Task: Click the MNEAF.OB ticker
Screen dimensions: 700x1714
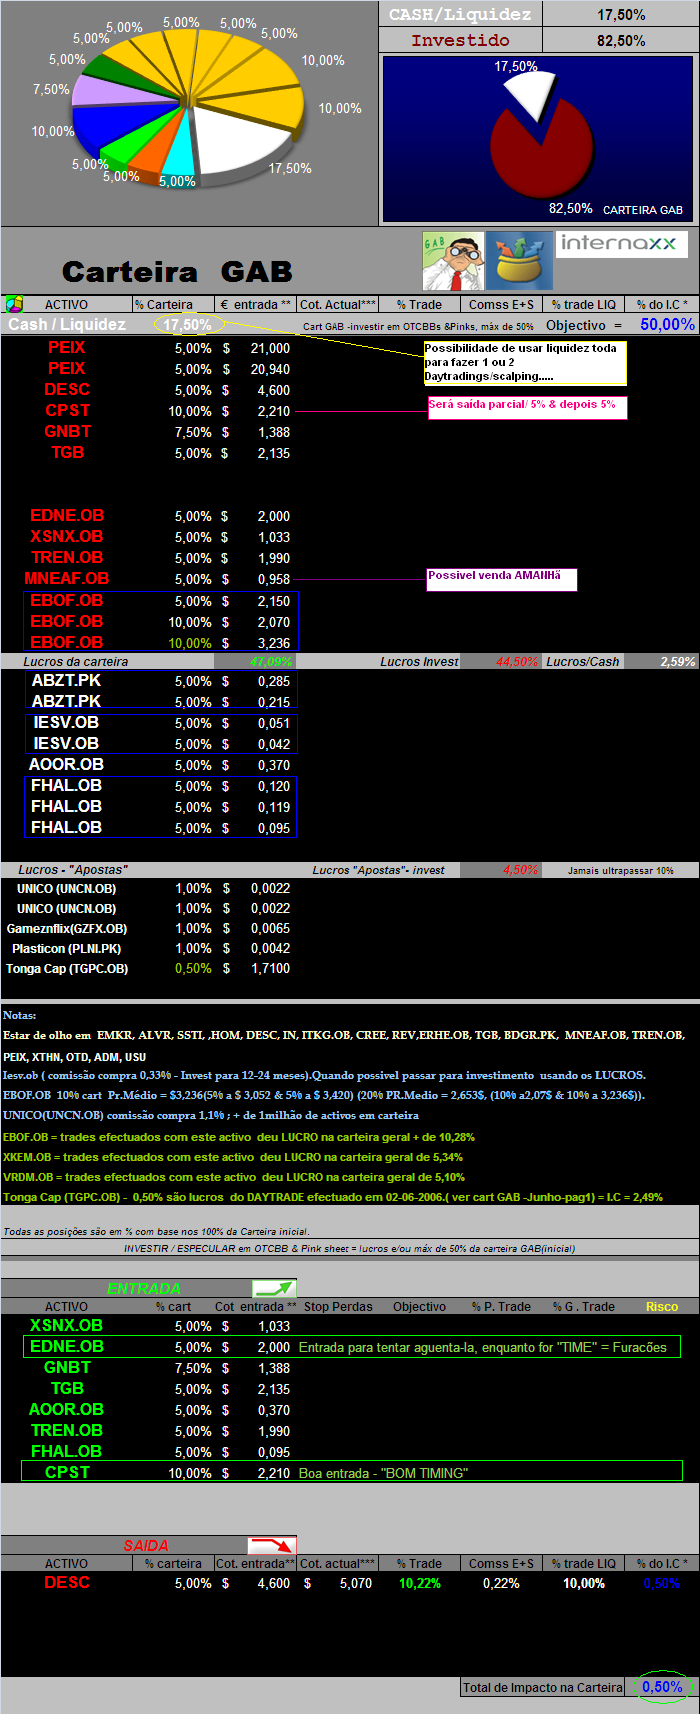Action: tap(67, 578)
